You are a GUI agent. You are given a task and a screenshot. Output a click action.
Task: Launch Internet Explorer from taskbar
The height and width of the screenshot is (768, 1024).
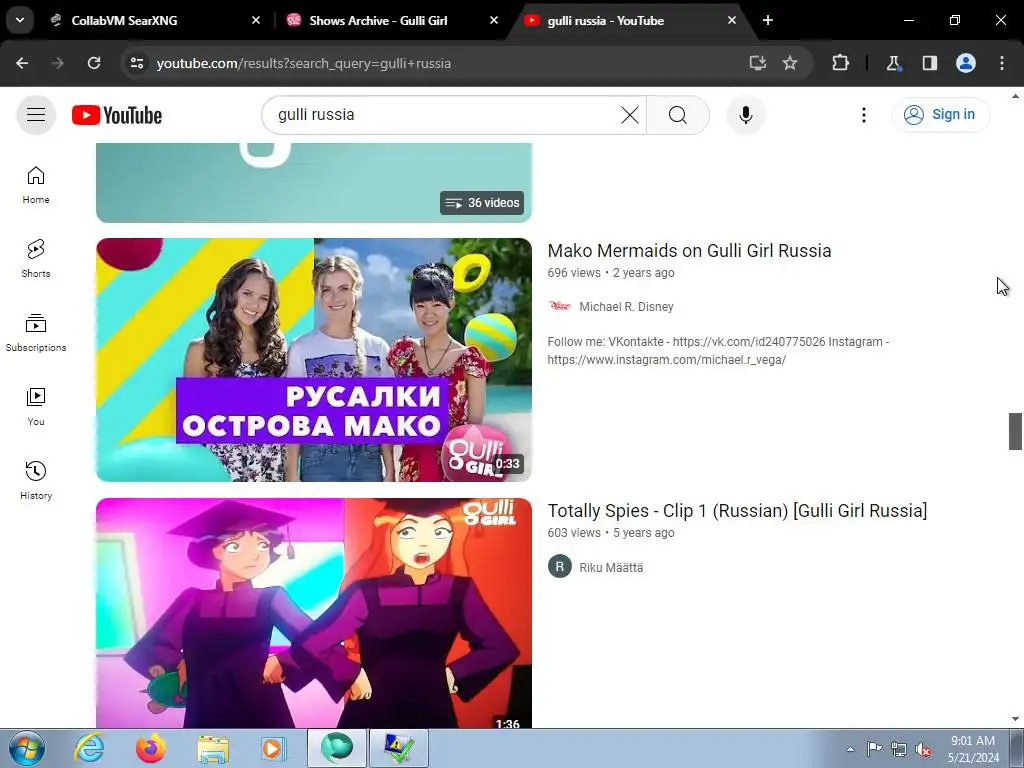[x=89, y=748]
